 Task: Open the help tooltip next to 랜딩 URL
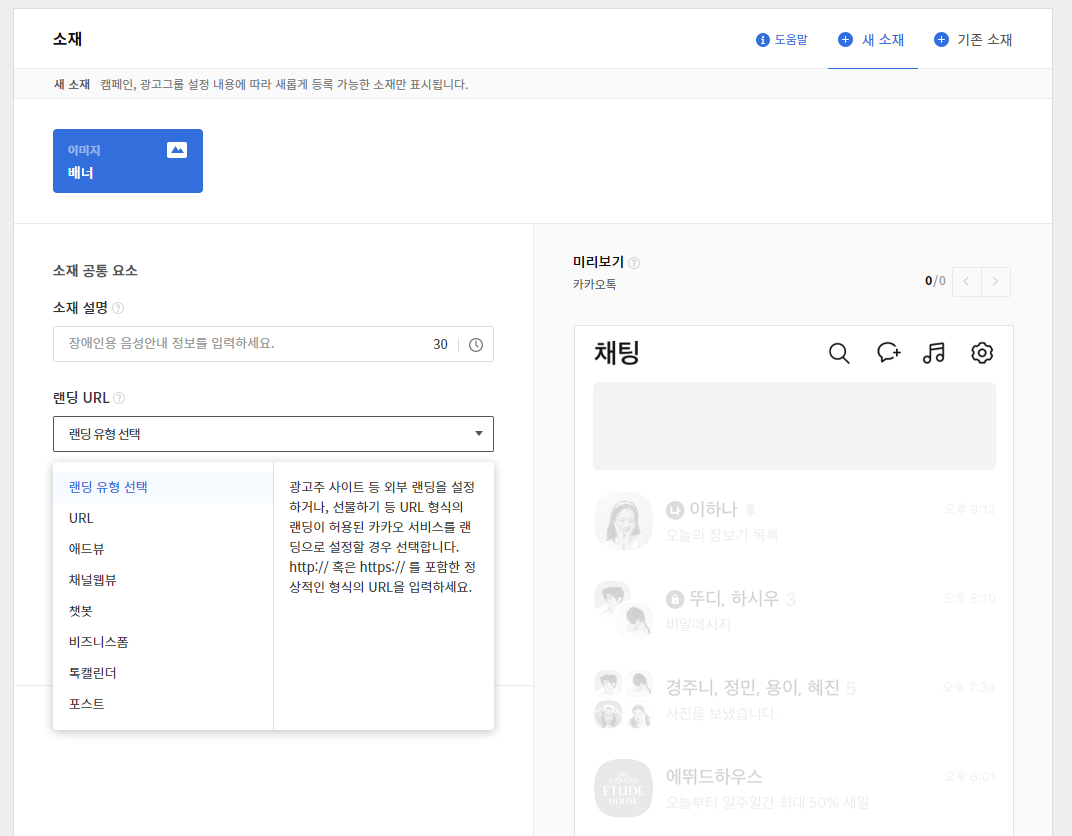pos(119,398)
